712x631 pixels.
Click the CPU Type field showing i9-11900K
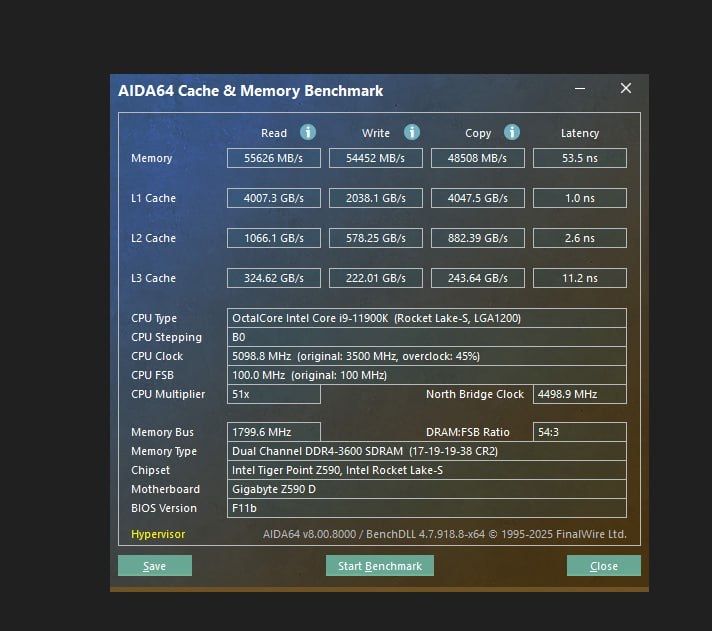coord(427,318)
